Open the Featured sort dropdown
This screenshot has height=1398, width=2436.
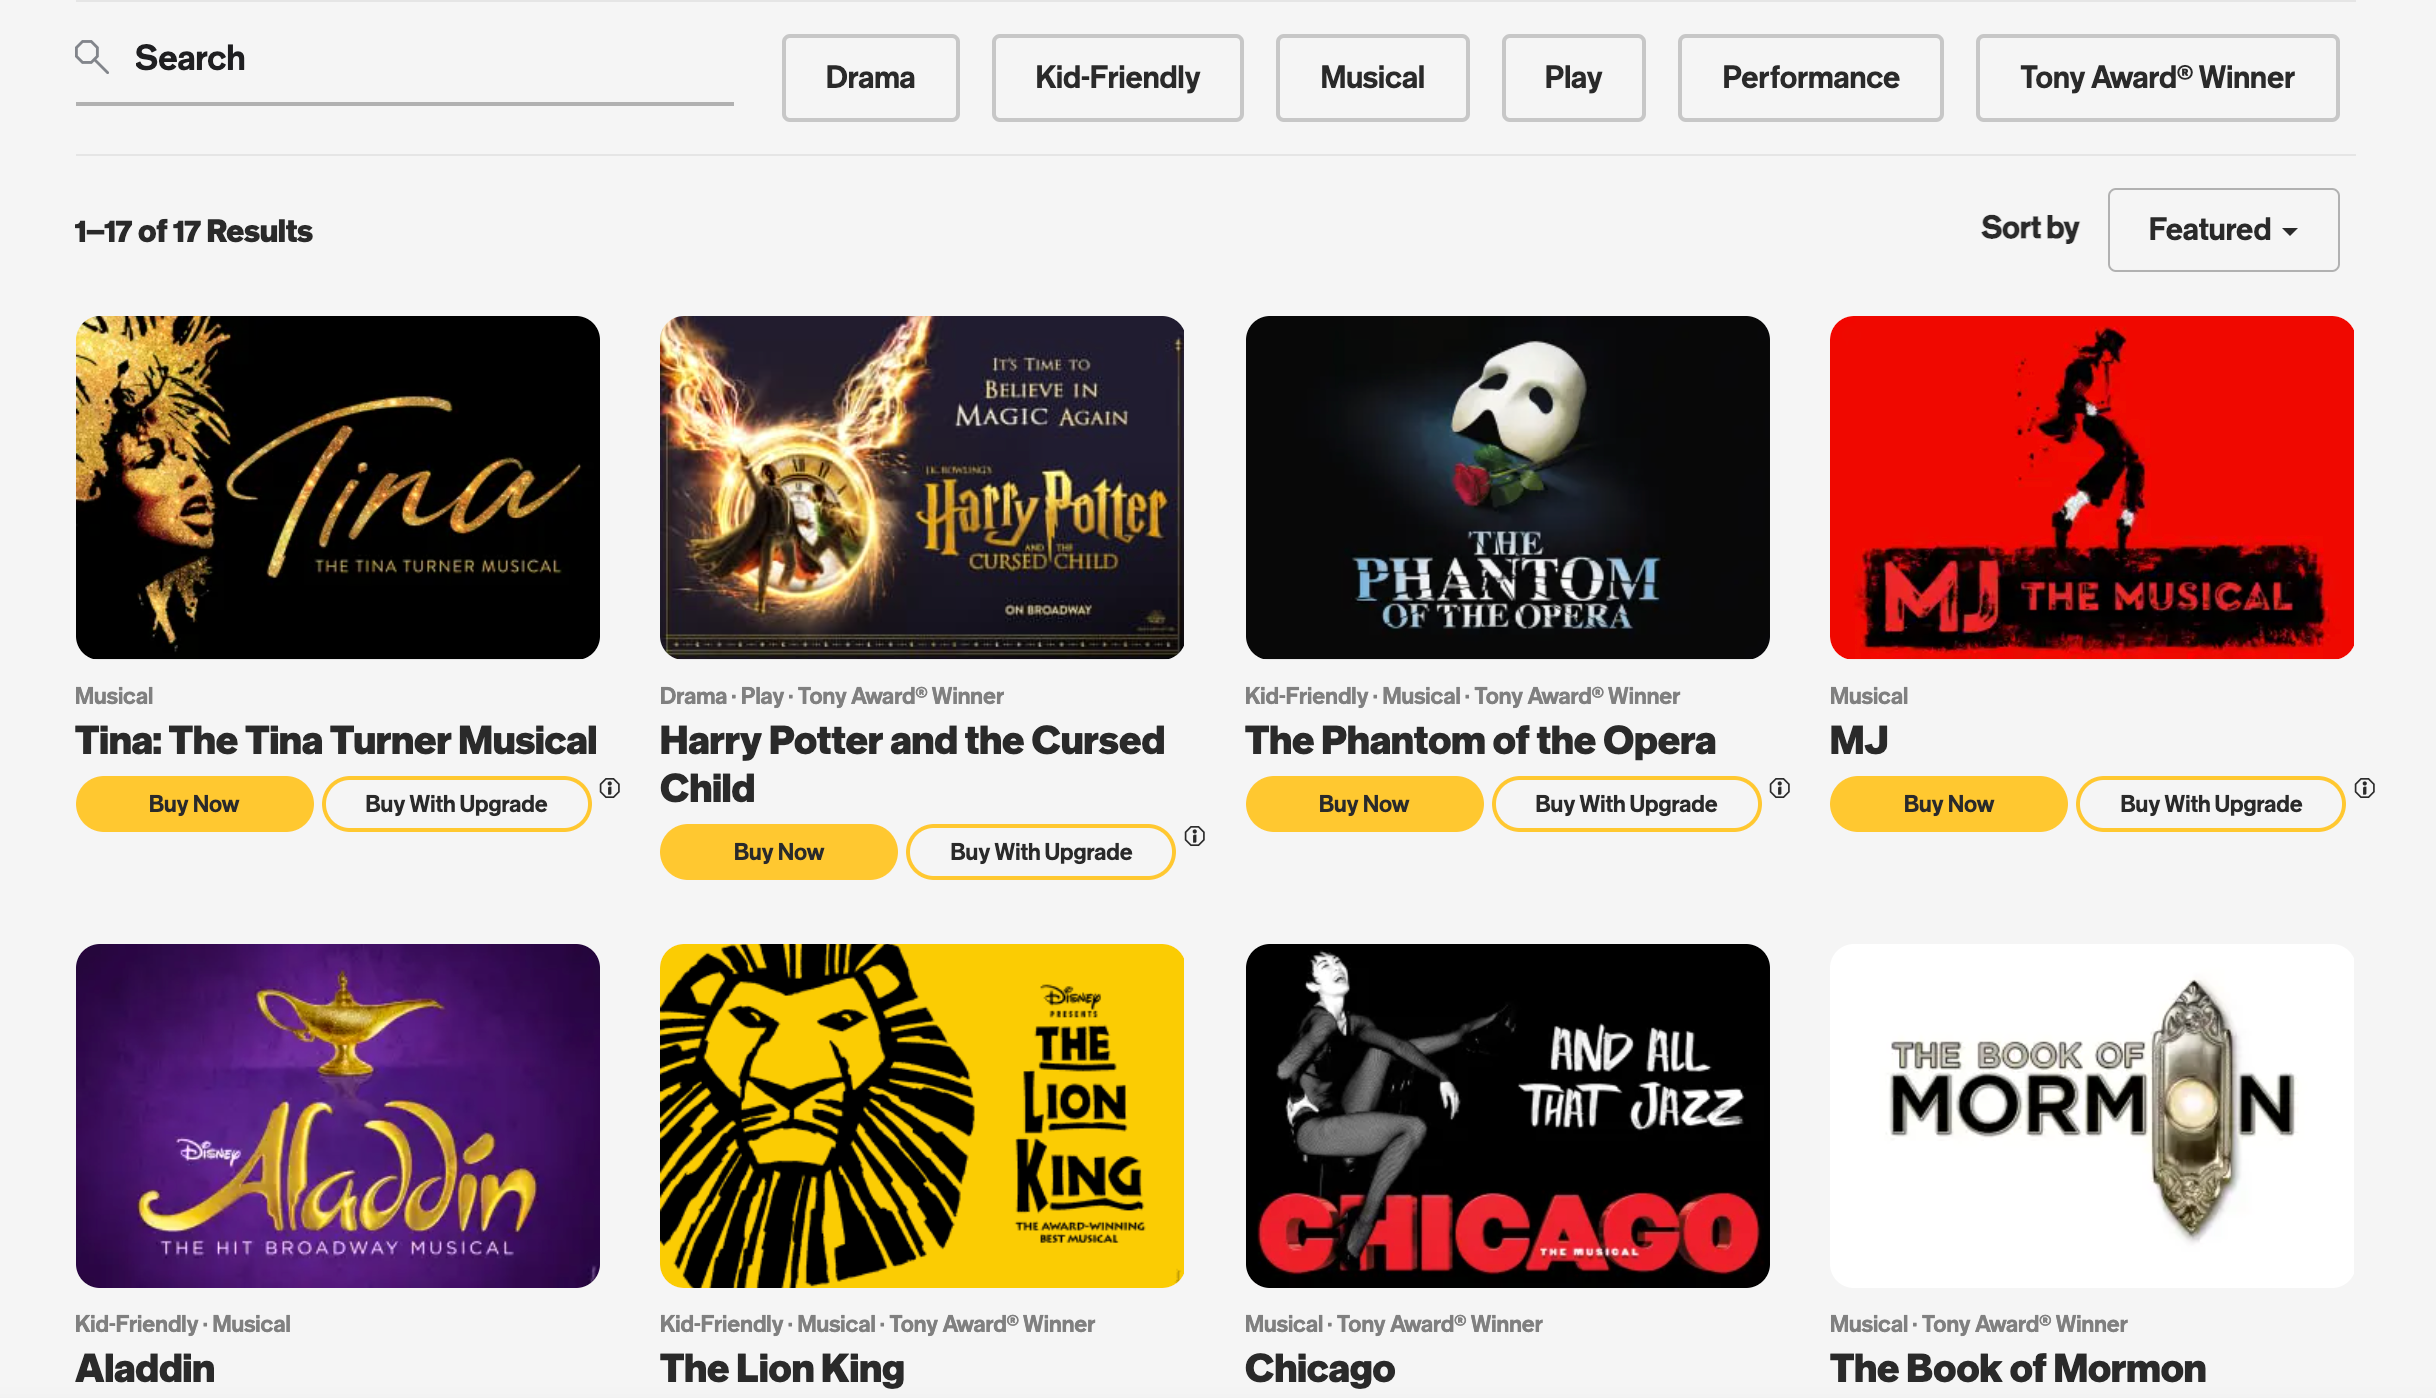pos(2223,230)
